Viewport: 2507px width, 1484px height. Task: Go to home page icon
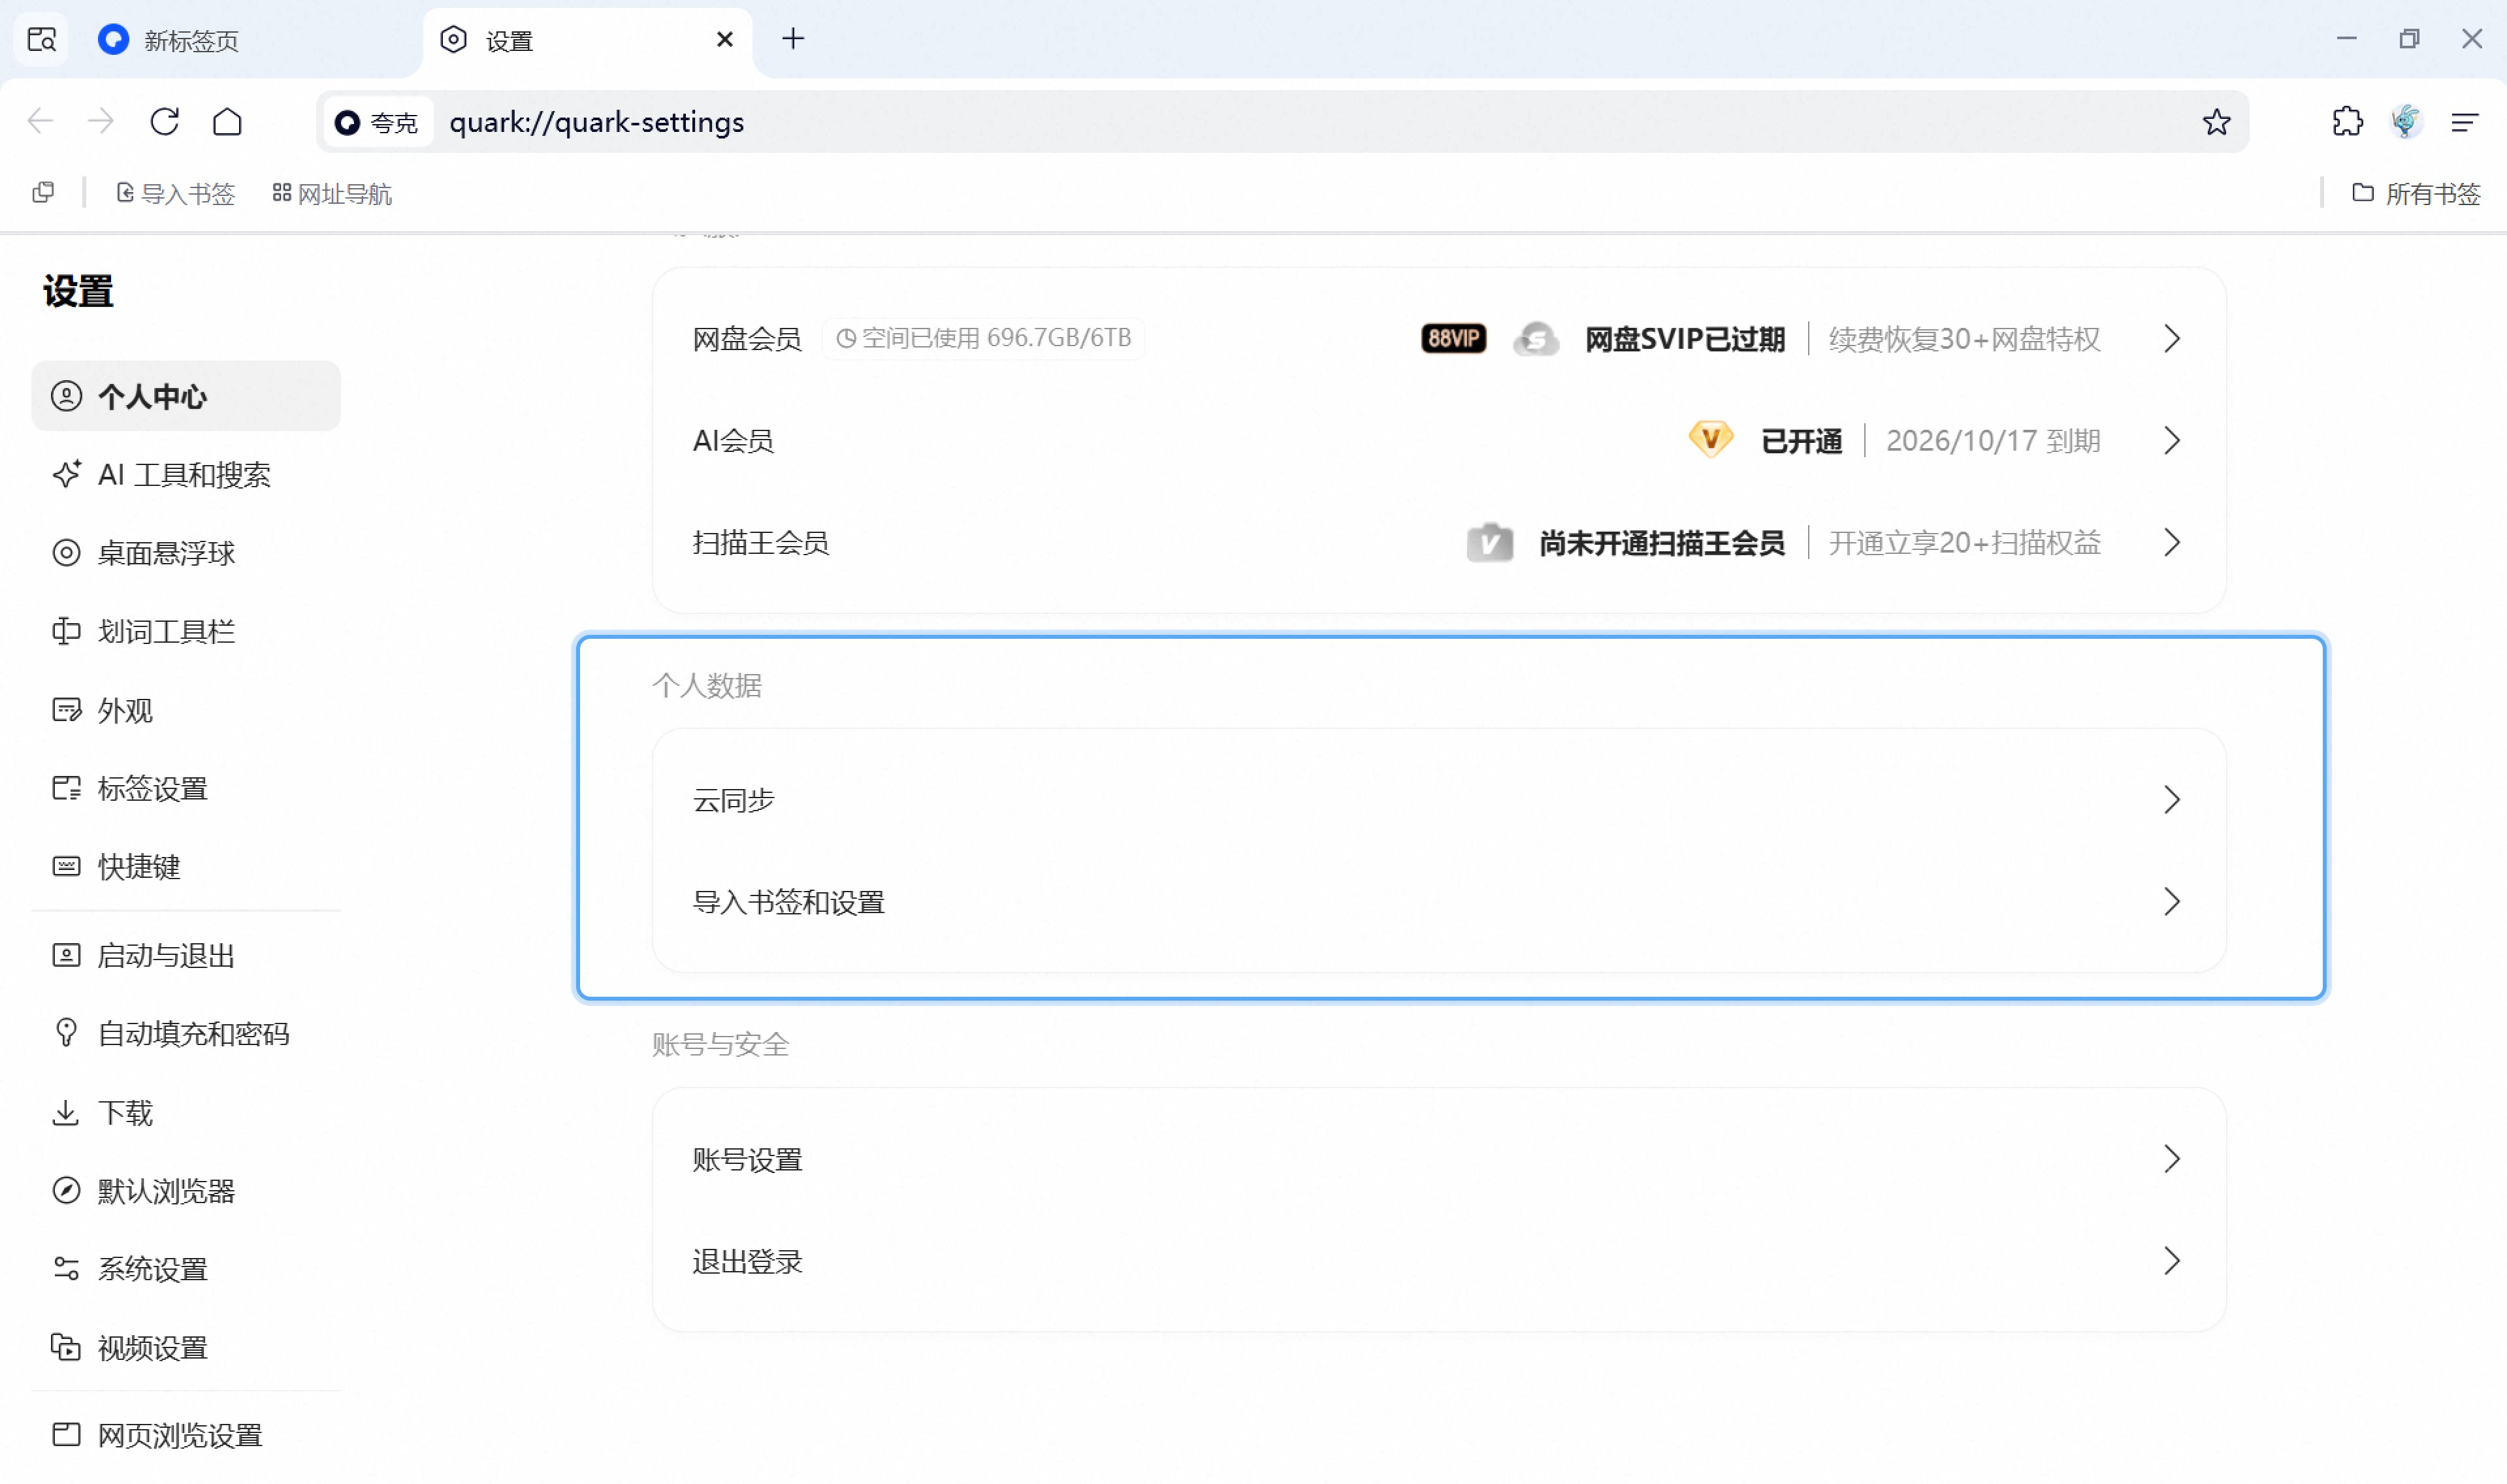point(227,122)
